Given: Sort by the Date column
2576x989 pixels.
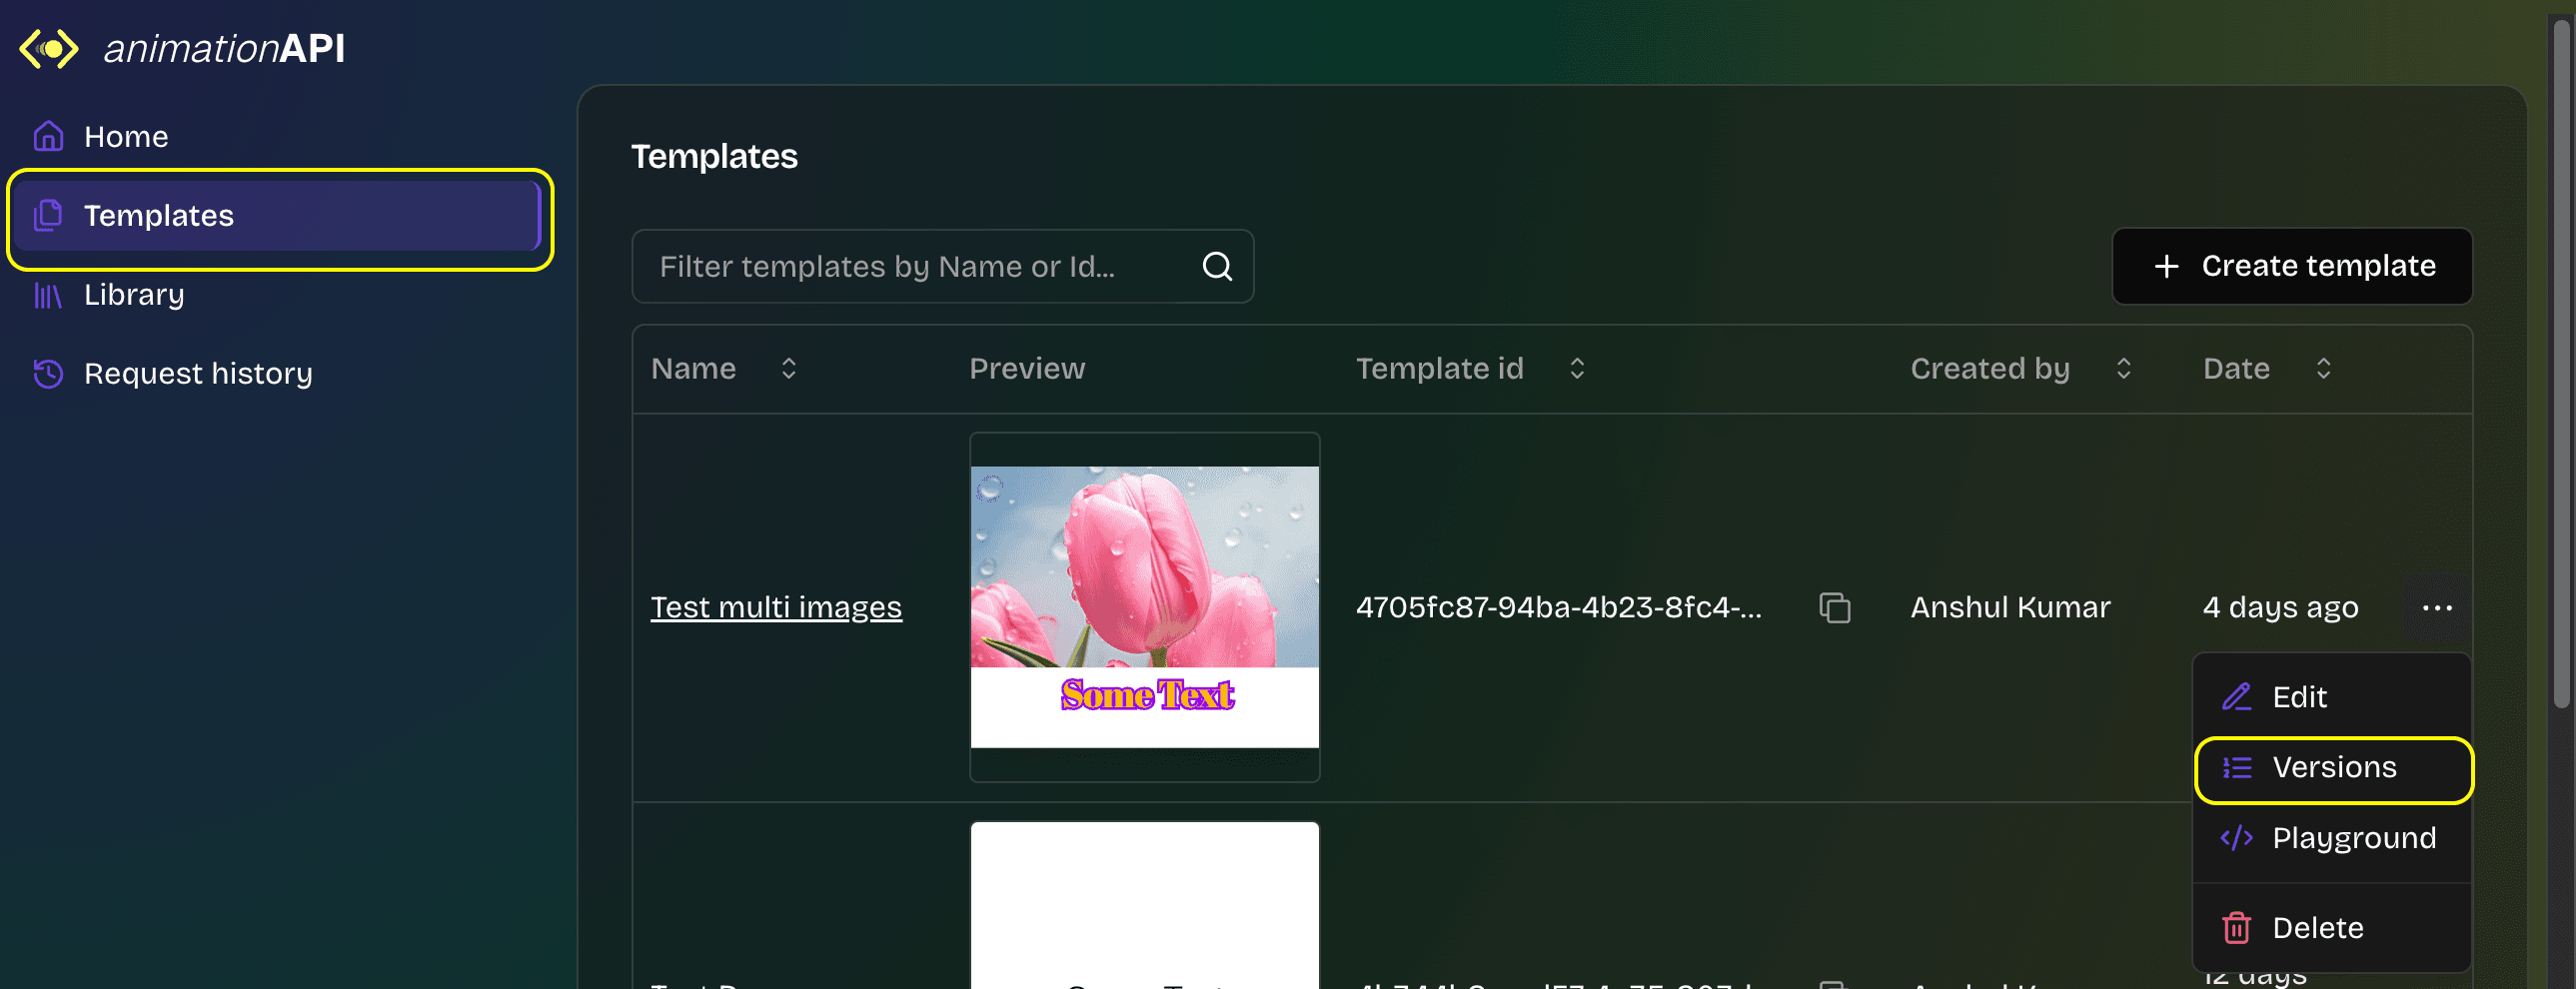Looking at the screenshot, I should click(x=2324, y=368).
